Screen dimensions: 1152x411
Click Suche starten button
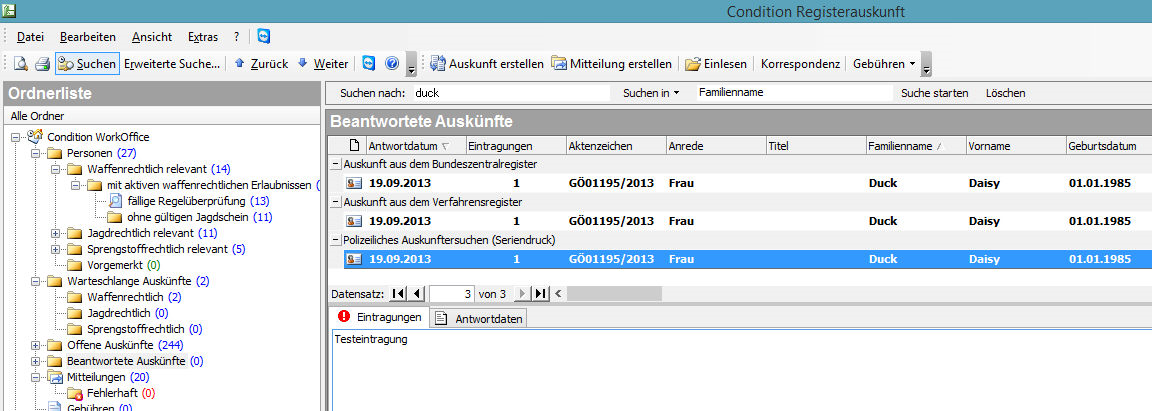click(x=934, y=93)
